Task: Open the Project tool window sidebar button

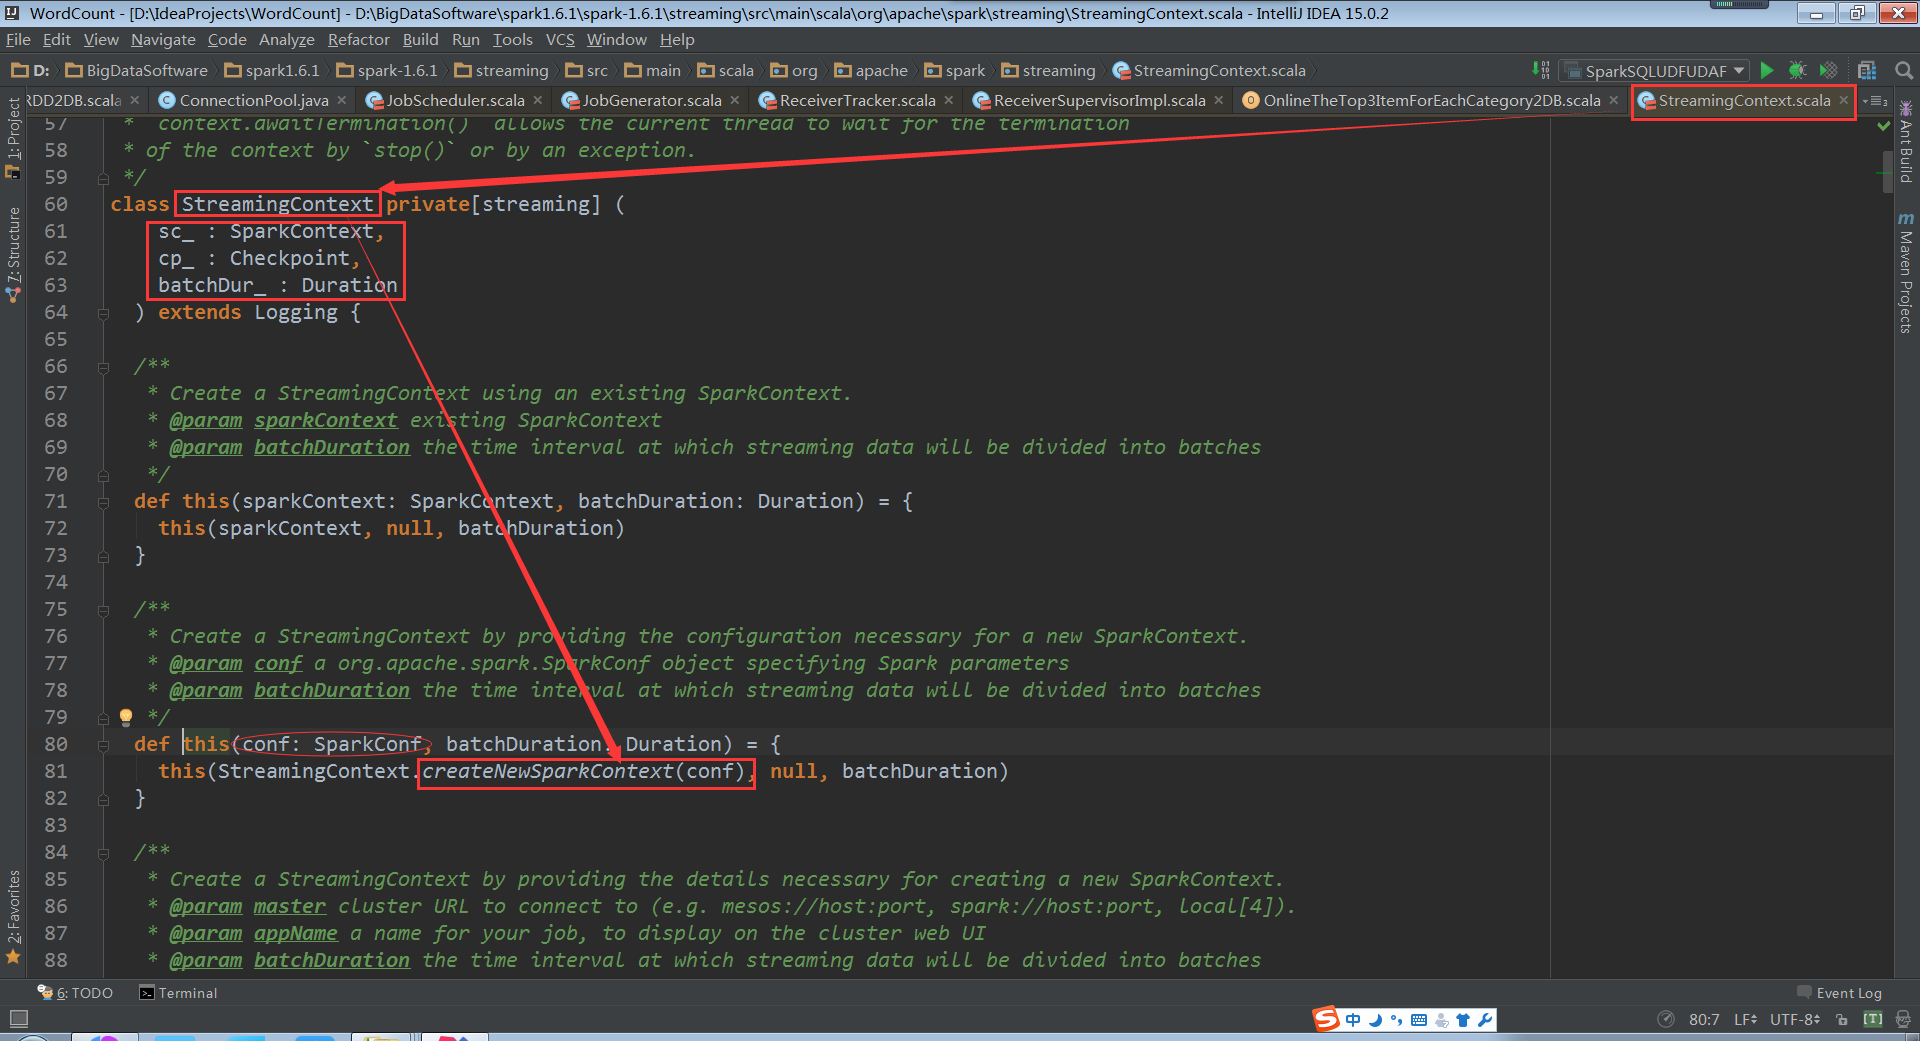Action: [x=13, y=137]
